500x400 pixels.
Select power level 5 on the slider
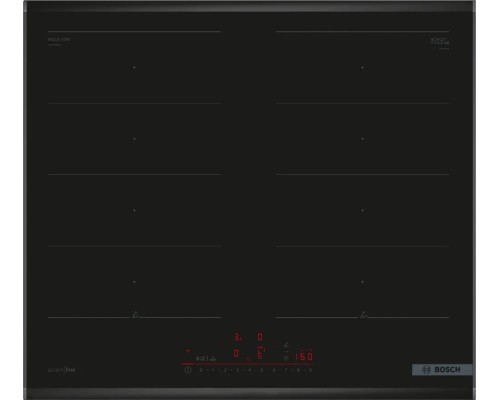(262, 370)
